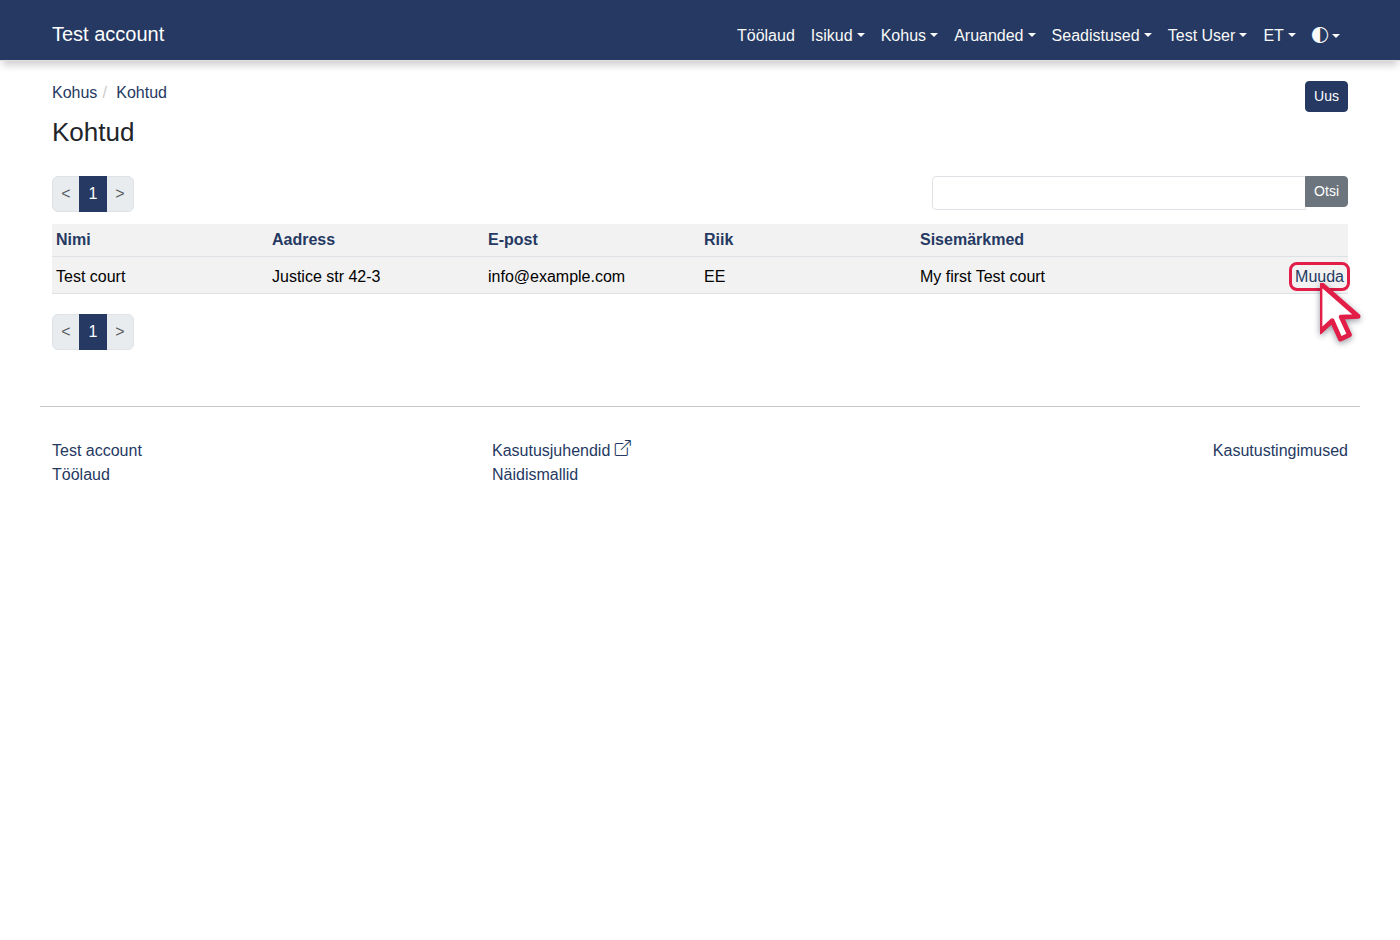Edit Test court via Muuda link
This screenshot has height=940, width=1400.
(x=1319, y=276)
